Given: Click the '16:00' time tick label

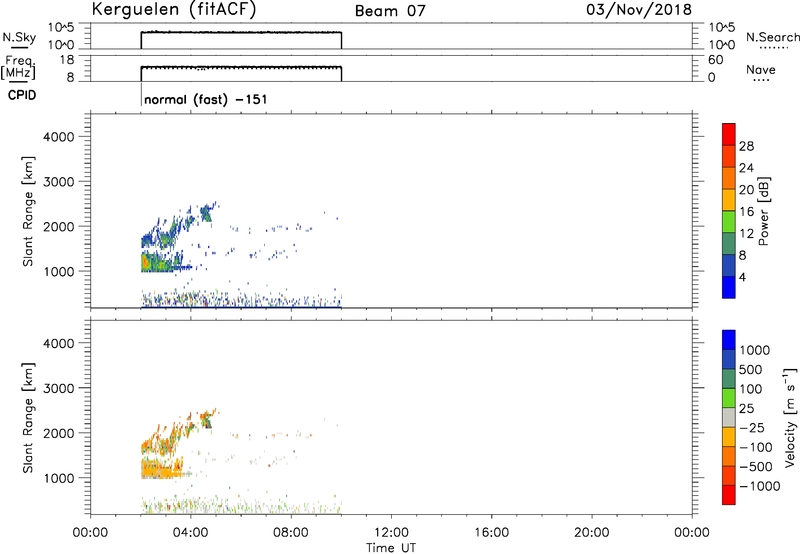Looking at the screenshot, I should point(491,533).
